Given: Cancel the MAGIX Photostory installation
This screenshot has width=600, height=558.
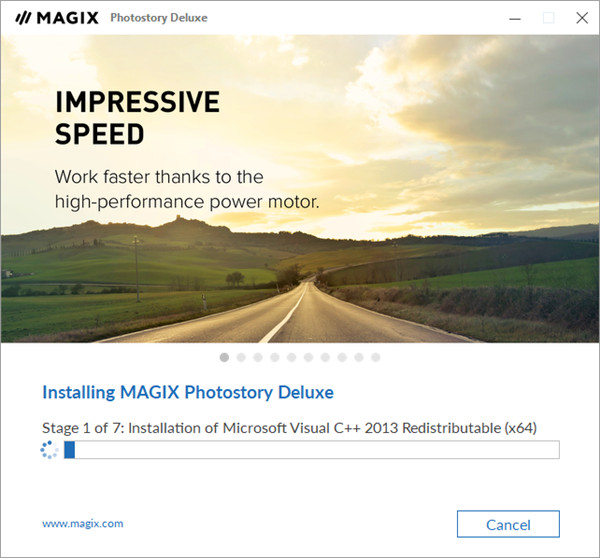Looking at the screenshot, I should [508, 524].
